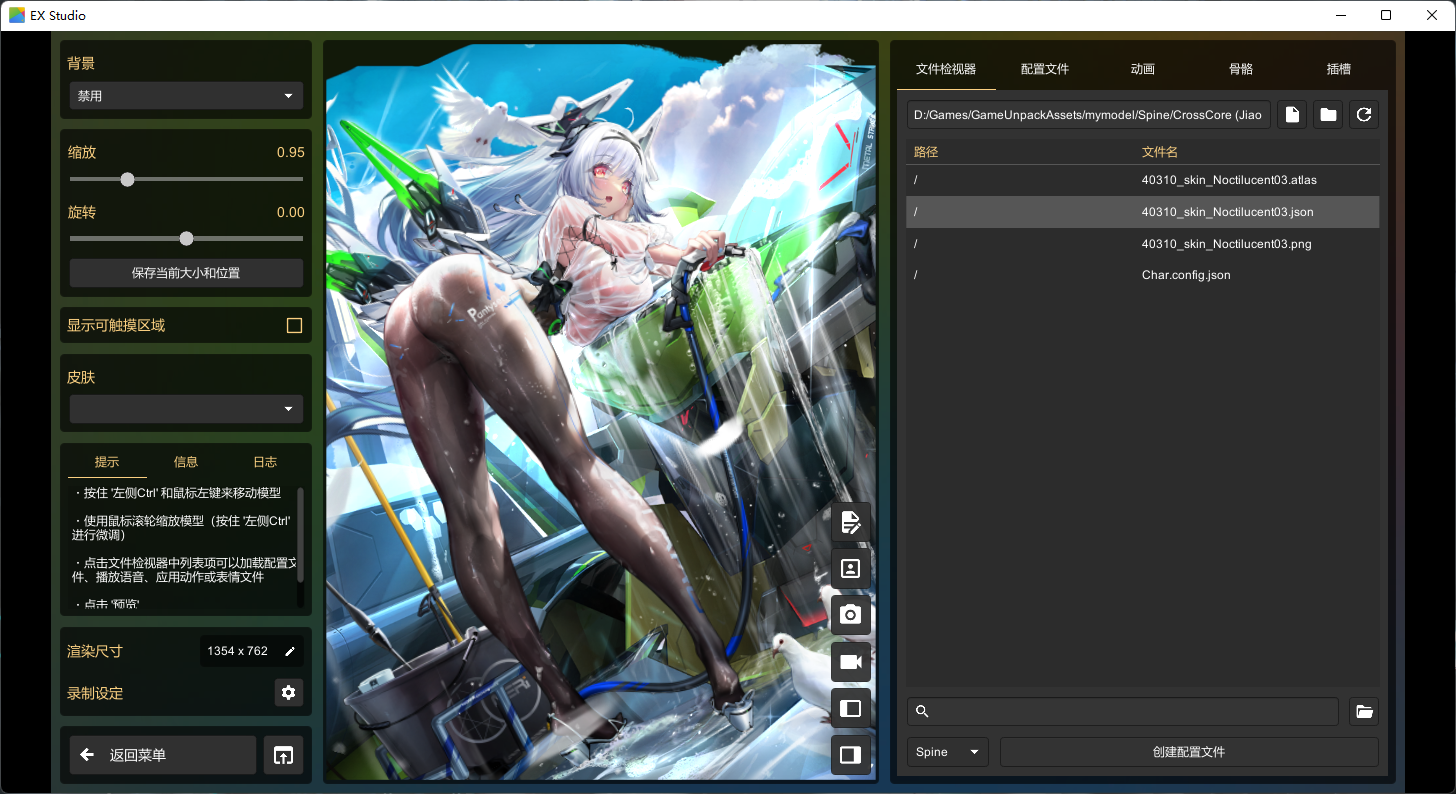Open the 背景 dropdown showing 禁用
Viewport: 1456px width, 794px height.
coord(186,96)
